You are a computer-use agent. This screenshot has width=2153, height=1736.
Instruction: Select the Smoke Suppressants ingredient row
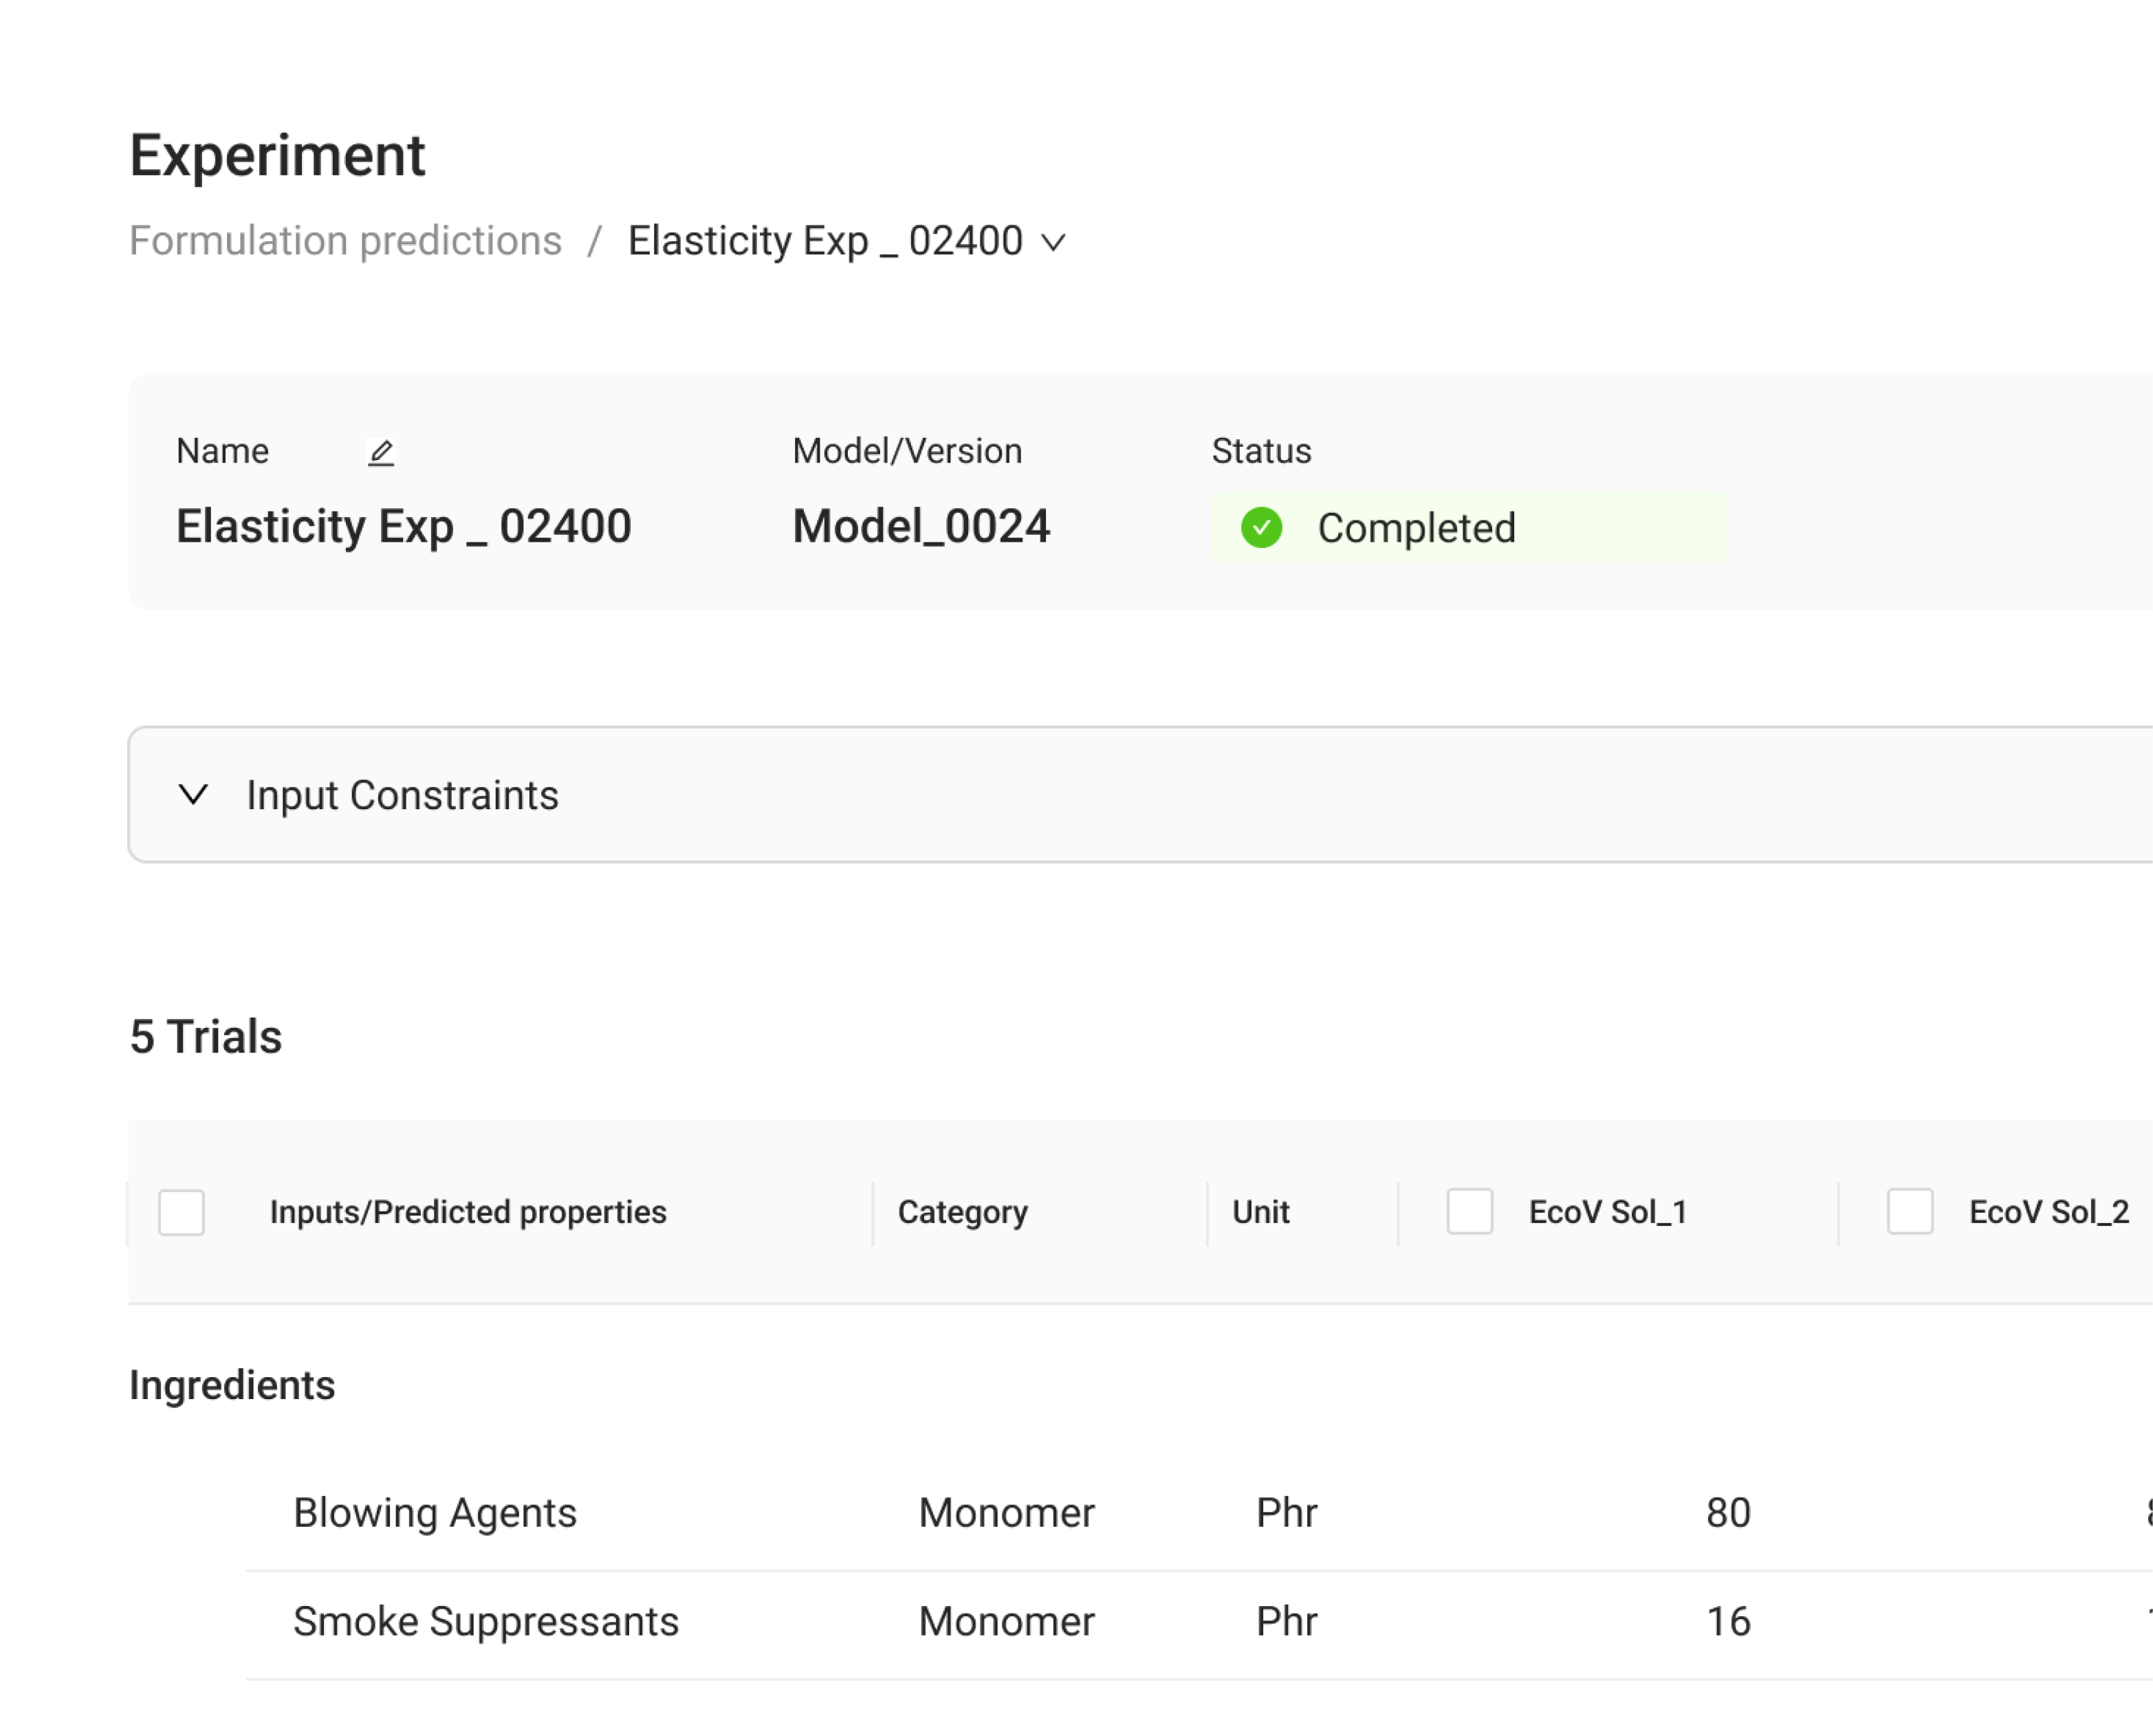click(x=486, y=1622)
